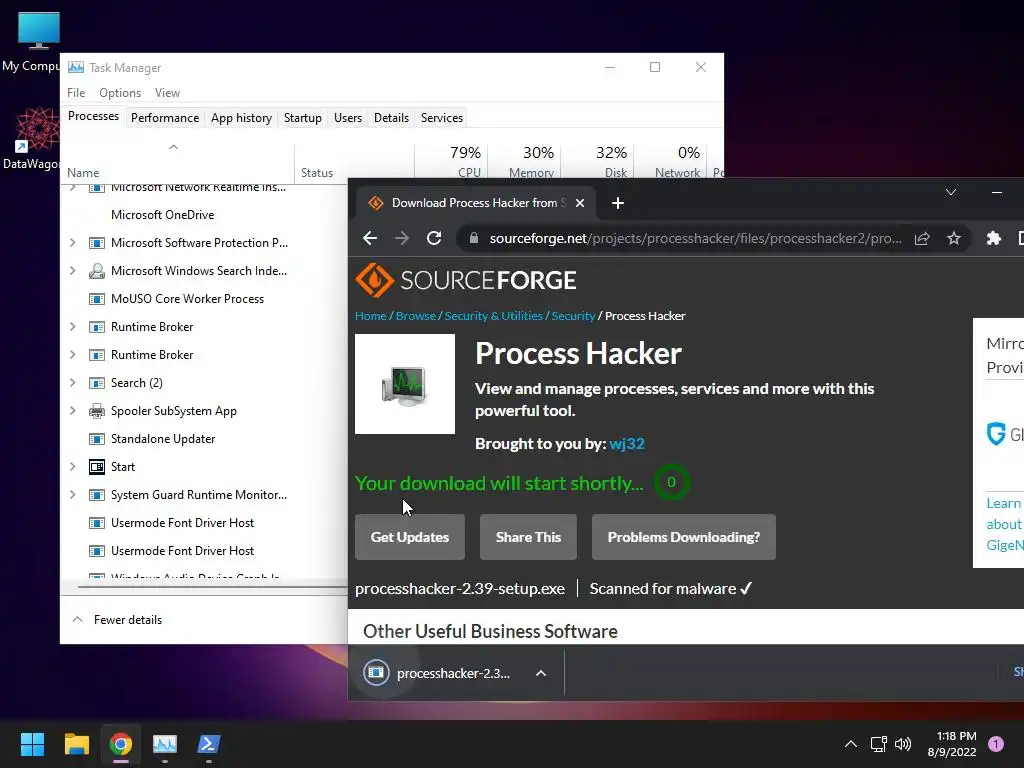This screenshot has height=768, width=1024.
Task: Switch to the Performance tab
Action: (x=165, y=118)
